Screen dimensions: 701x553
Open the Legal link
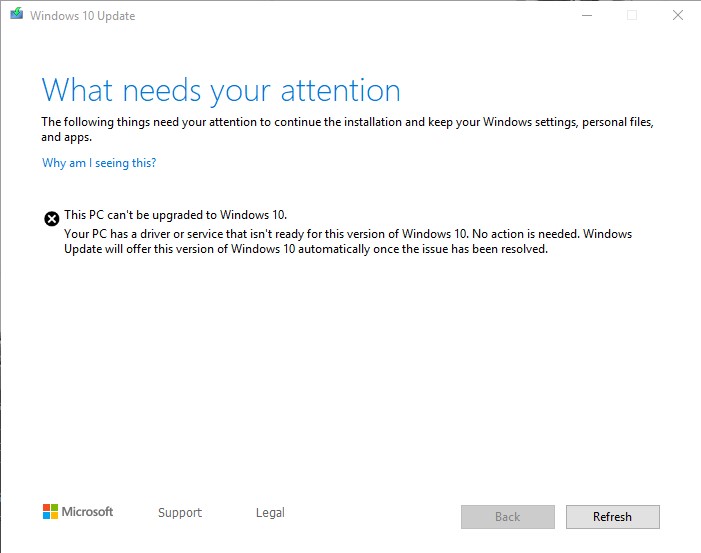point(270,513)
